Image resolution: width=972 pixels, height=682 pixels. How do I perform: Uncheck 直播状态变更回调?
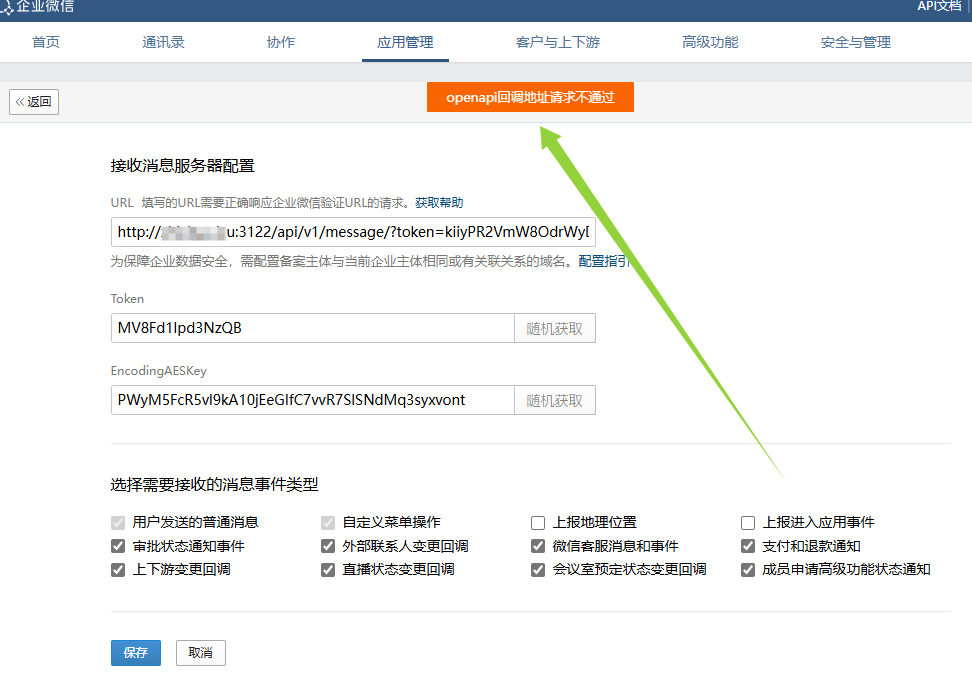pyautogui.click(x=328, y=570)
